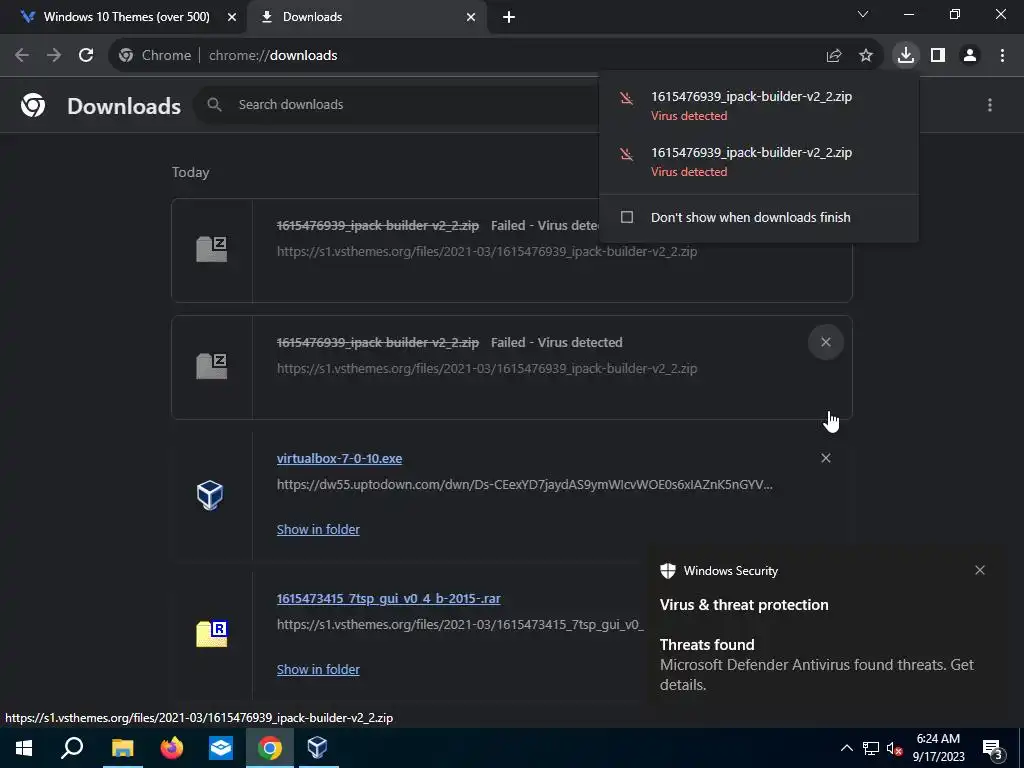The image size is (1024, 768).
Task: Remove virtualbox-7-0-10.exe from the list
Action: (825, 458)
